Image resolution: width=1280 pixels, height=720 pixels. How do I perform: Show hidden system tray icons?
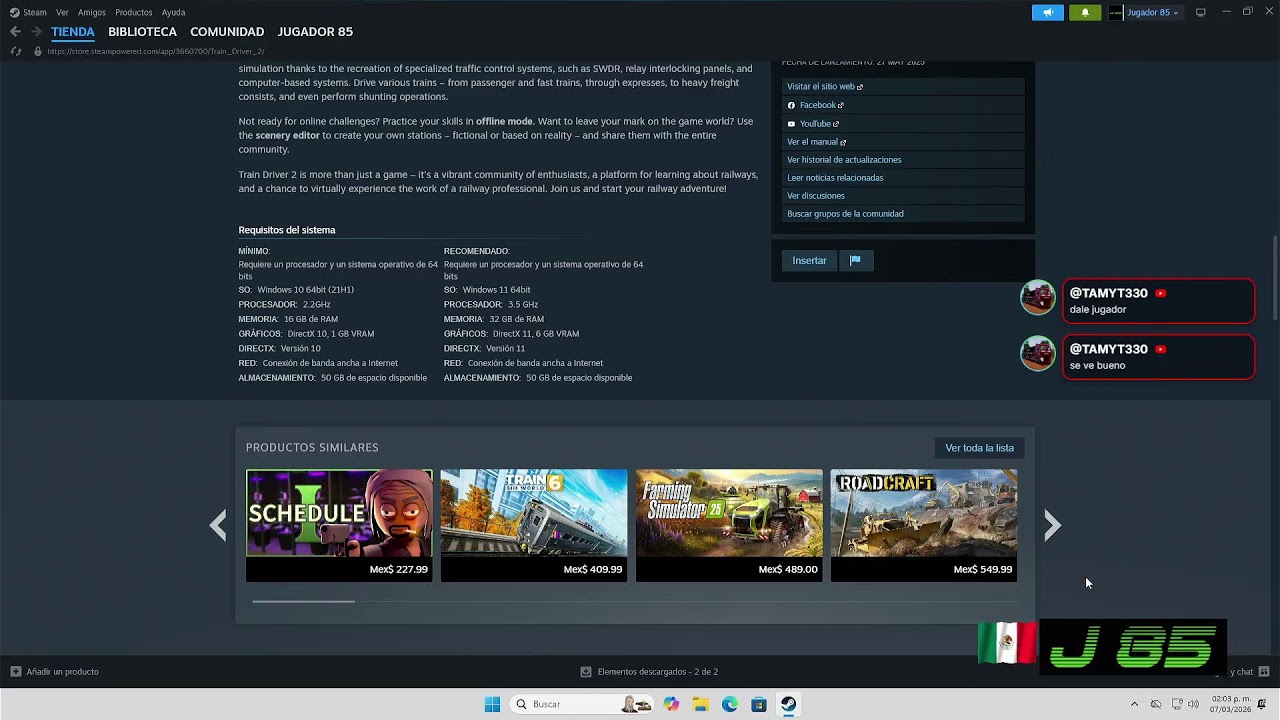(x=1134, y=704)
